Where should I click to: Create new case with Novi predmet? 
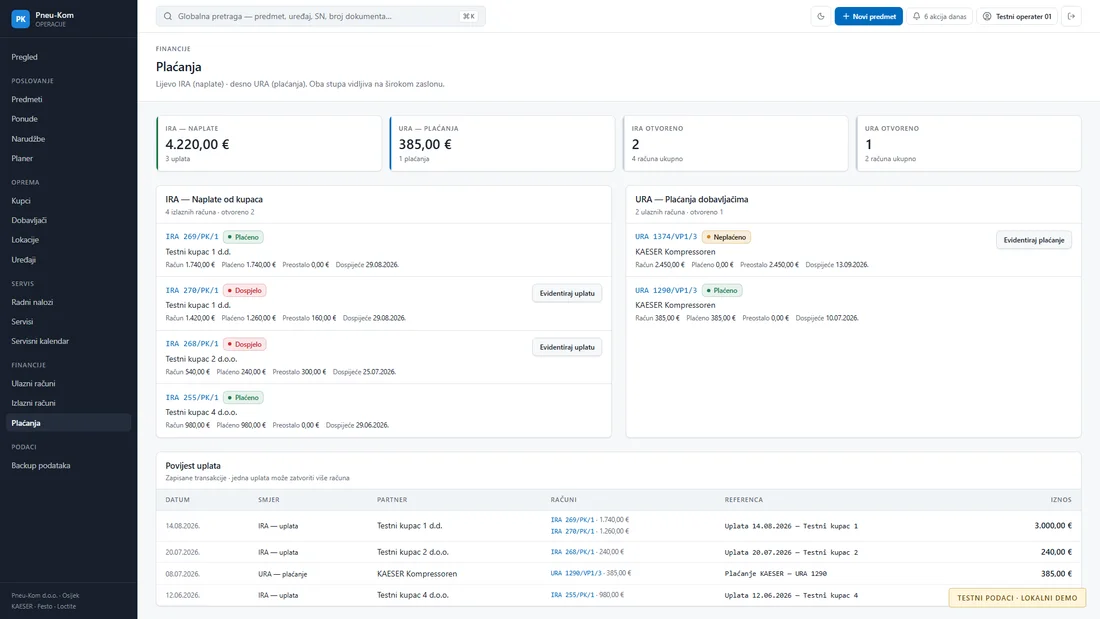point(868,16)
